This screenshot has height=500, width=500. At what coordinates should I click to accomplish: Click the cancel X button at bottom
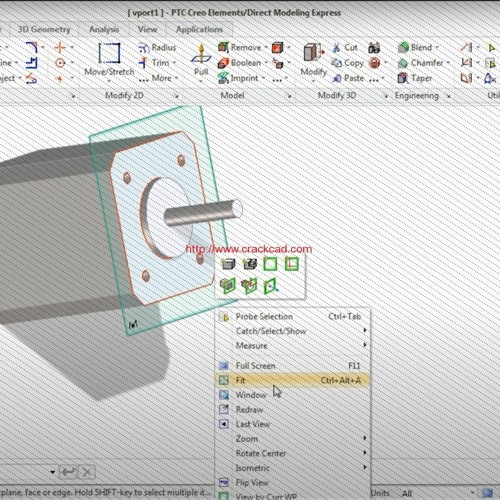coord(87,472)
